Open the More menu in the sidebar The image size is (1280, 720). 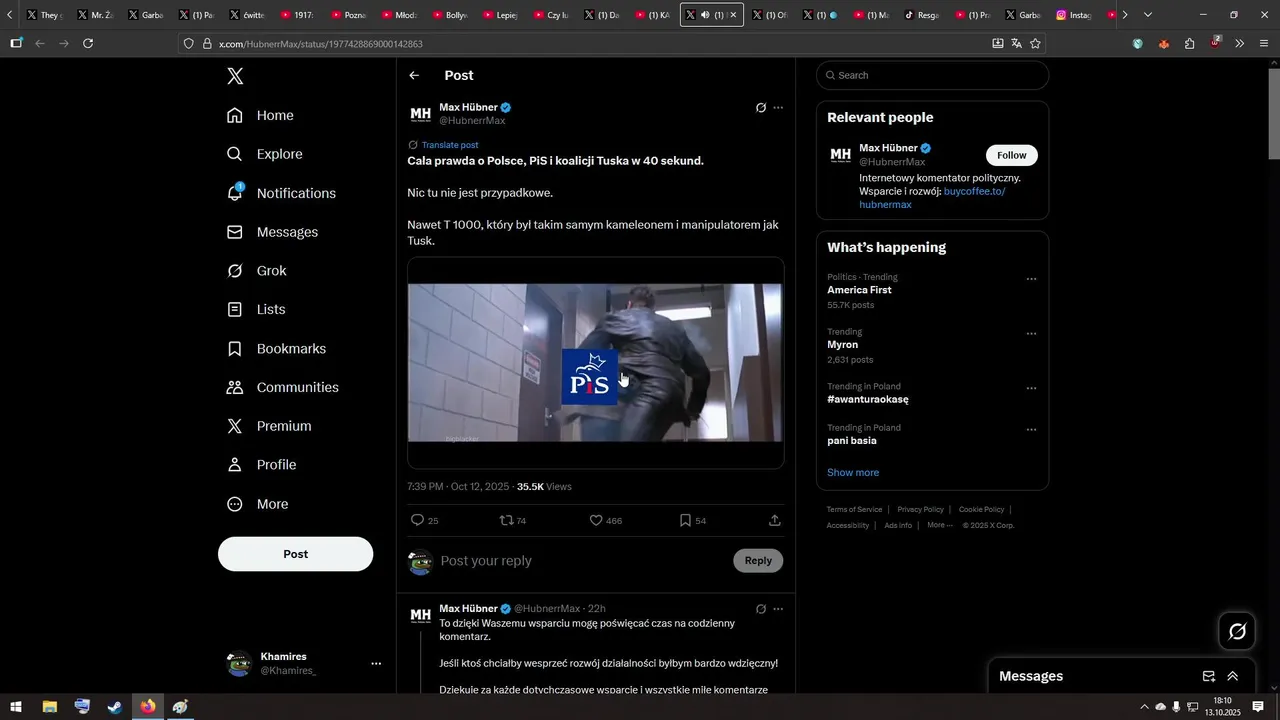[257, 504]
